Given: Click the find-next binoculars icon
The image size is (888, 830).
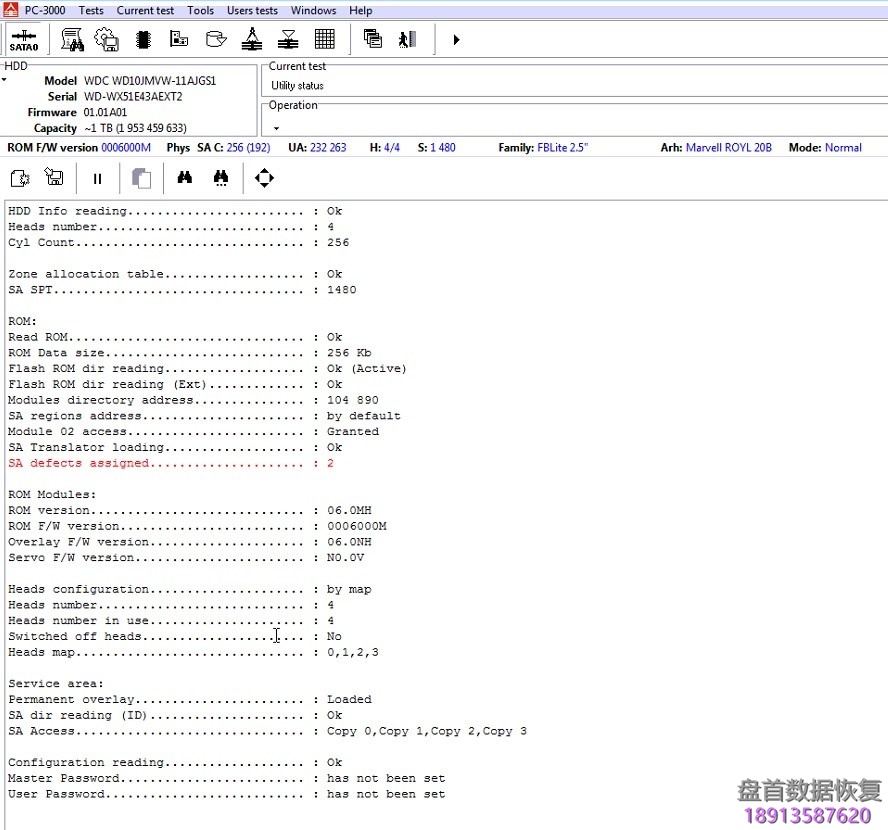Looking at the screenshot, I should [220, 177].
